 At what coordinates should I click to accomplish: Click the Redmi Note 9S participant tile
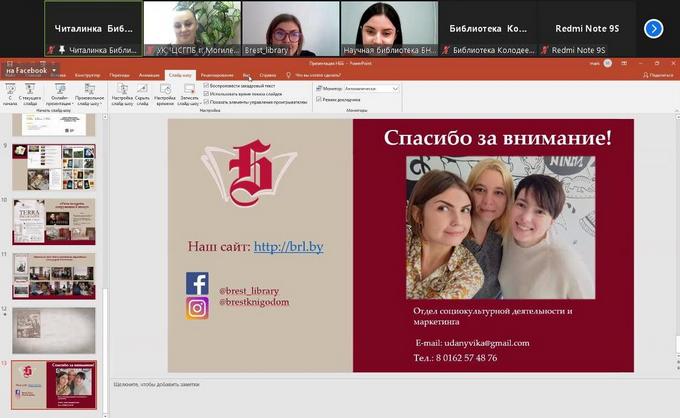587,29
